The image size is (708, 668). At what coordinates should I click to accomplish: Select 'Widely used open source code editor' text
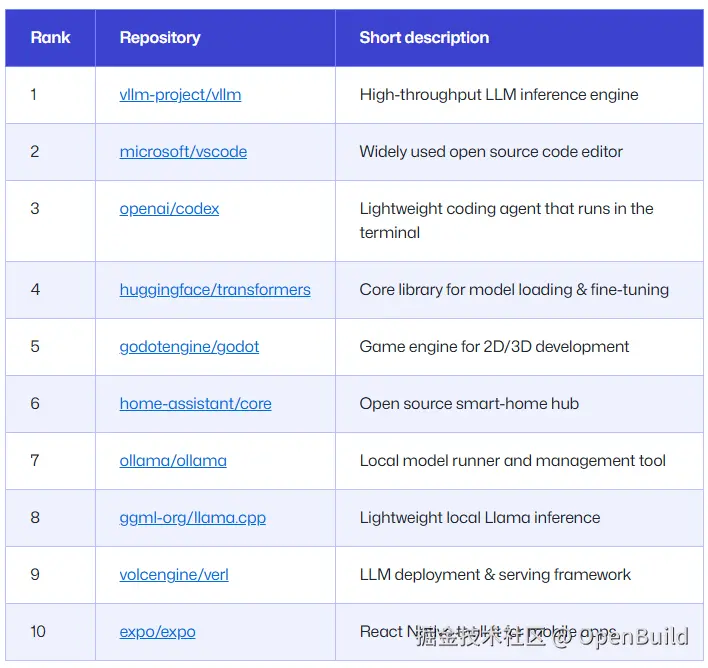[491, 152]
